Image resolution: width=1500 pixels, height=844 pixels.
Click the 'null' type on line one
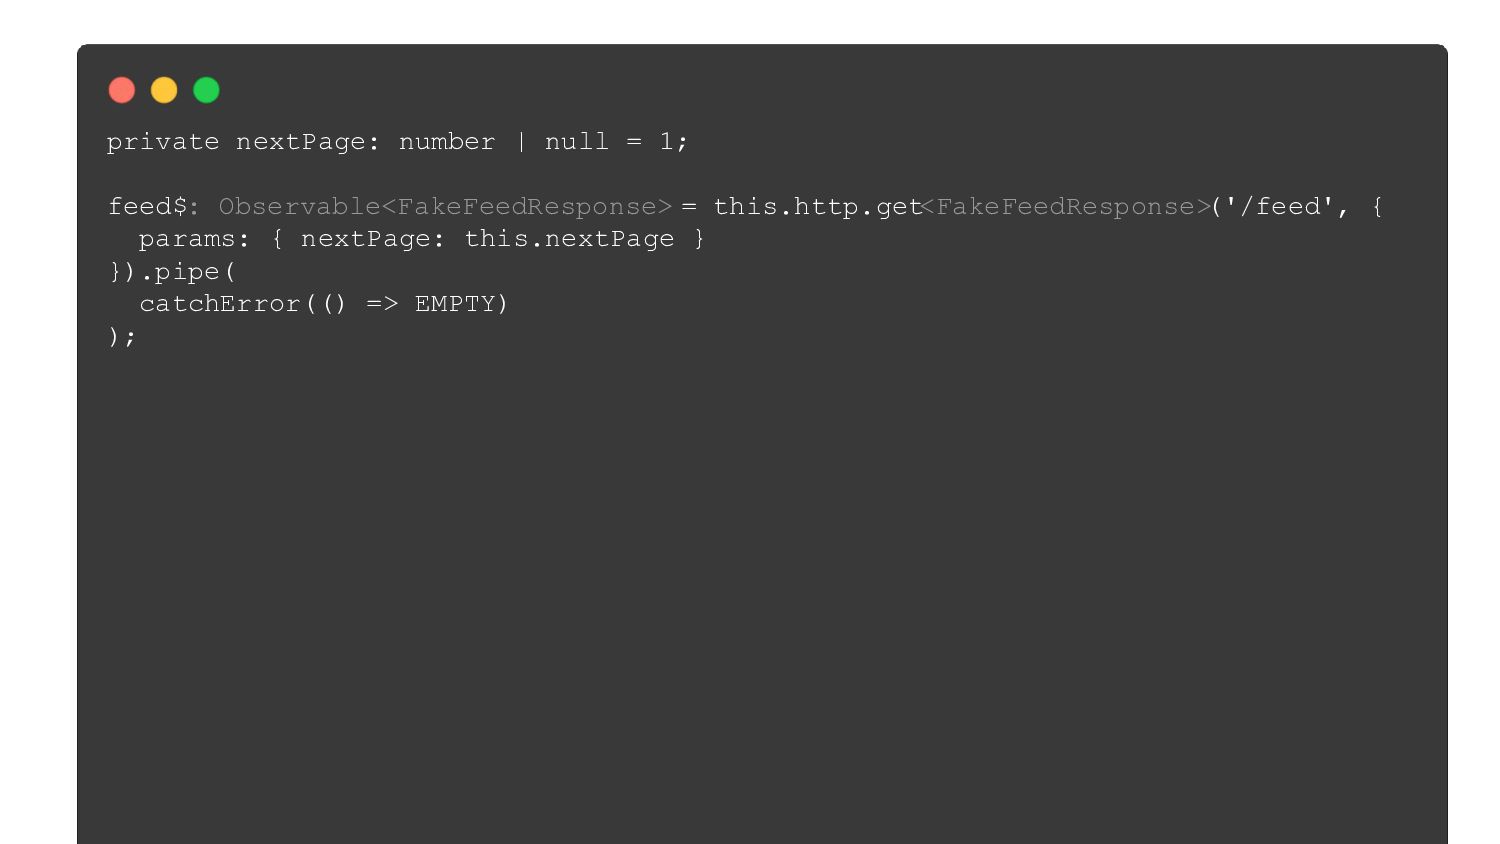click(x=576, y=142)
